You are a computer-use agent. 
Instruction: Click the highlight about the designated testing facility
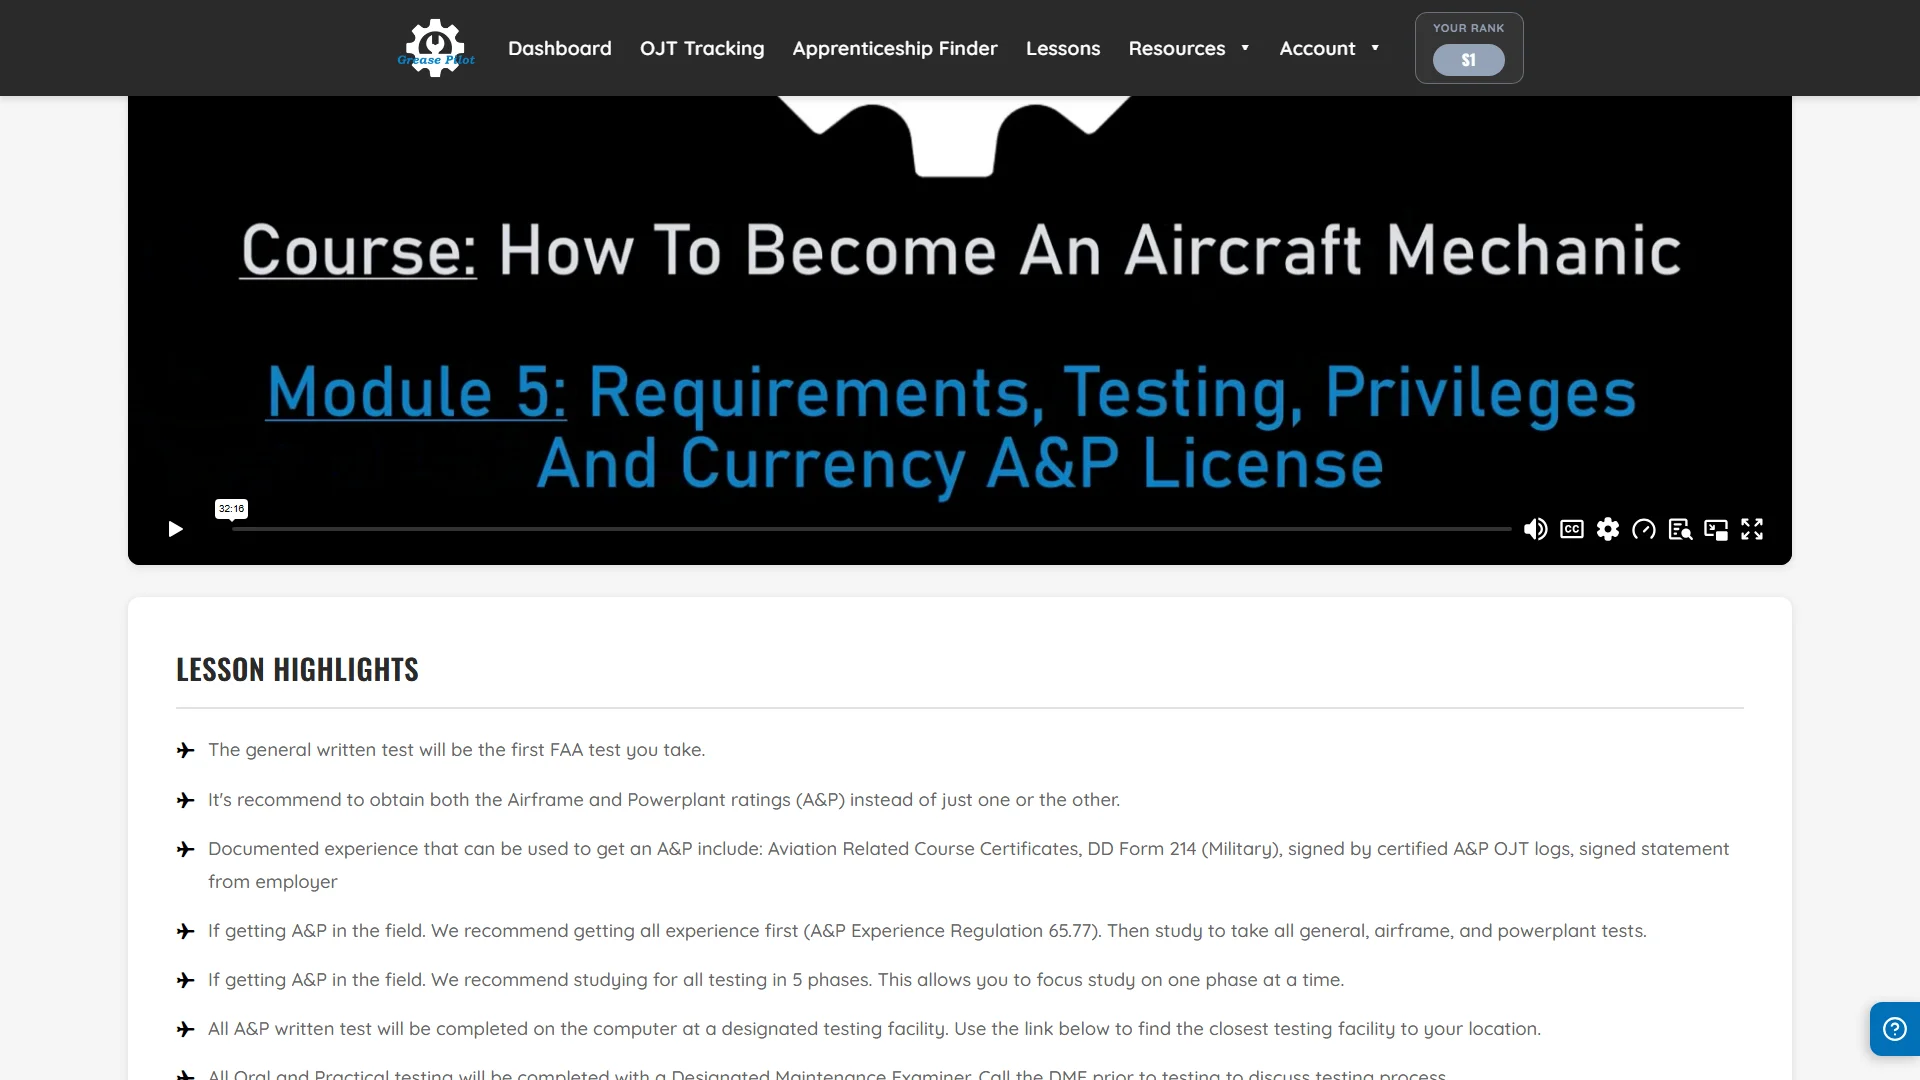[x=874, y=1029]
